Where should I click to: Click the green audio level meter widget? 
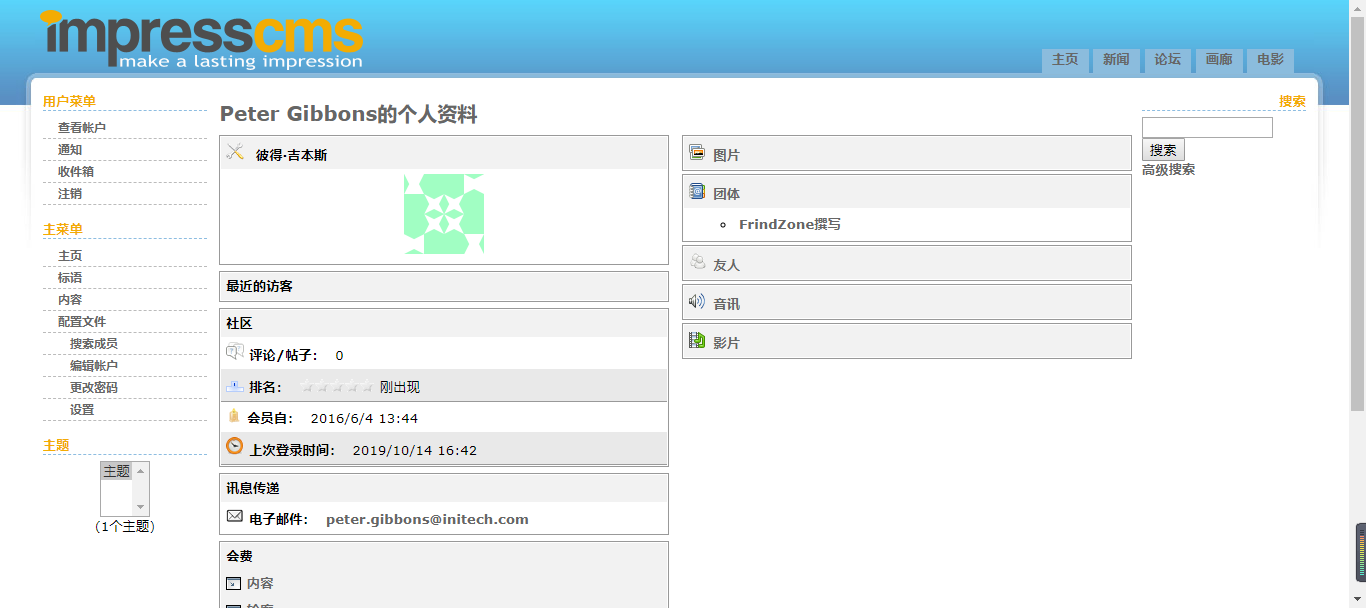(1361, 553)
